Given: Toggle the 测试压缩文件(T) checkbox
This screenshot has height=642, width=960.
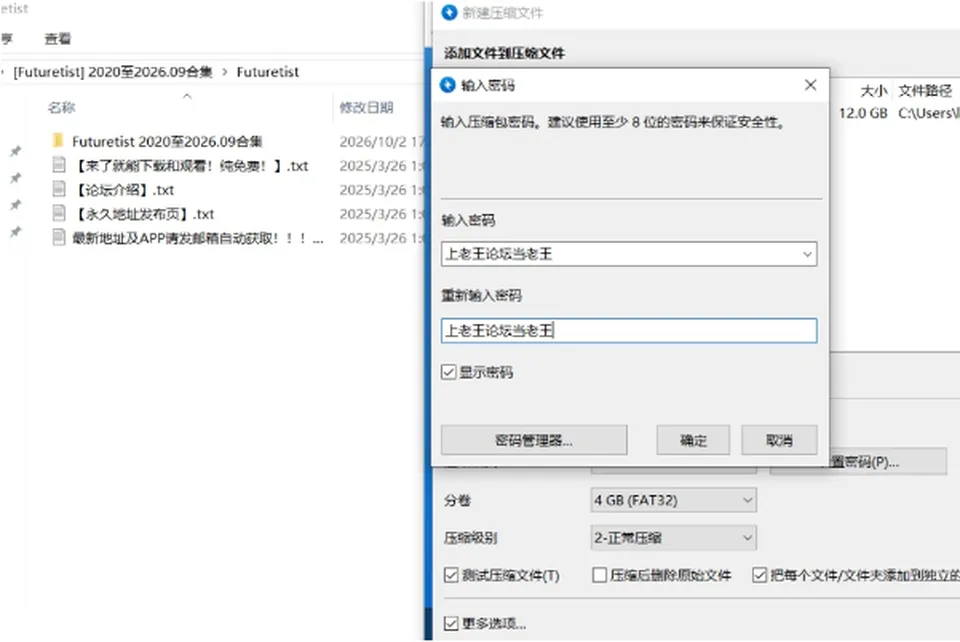Looking at the screenshot, I should (x=451, y=575).
